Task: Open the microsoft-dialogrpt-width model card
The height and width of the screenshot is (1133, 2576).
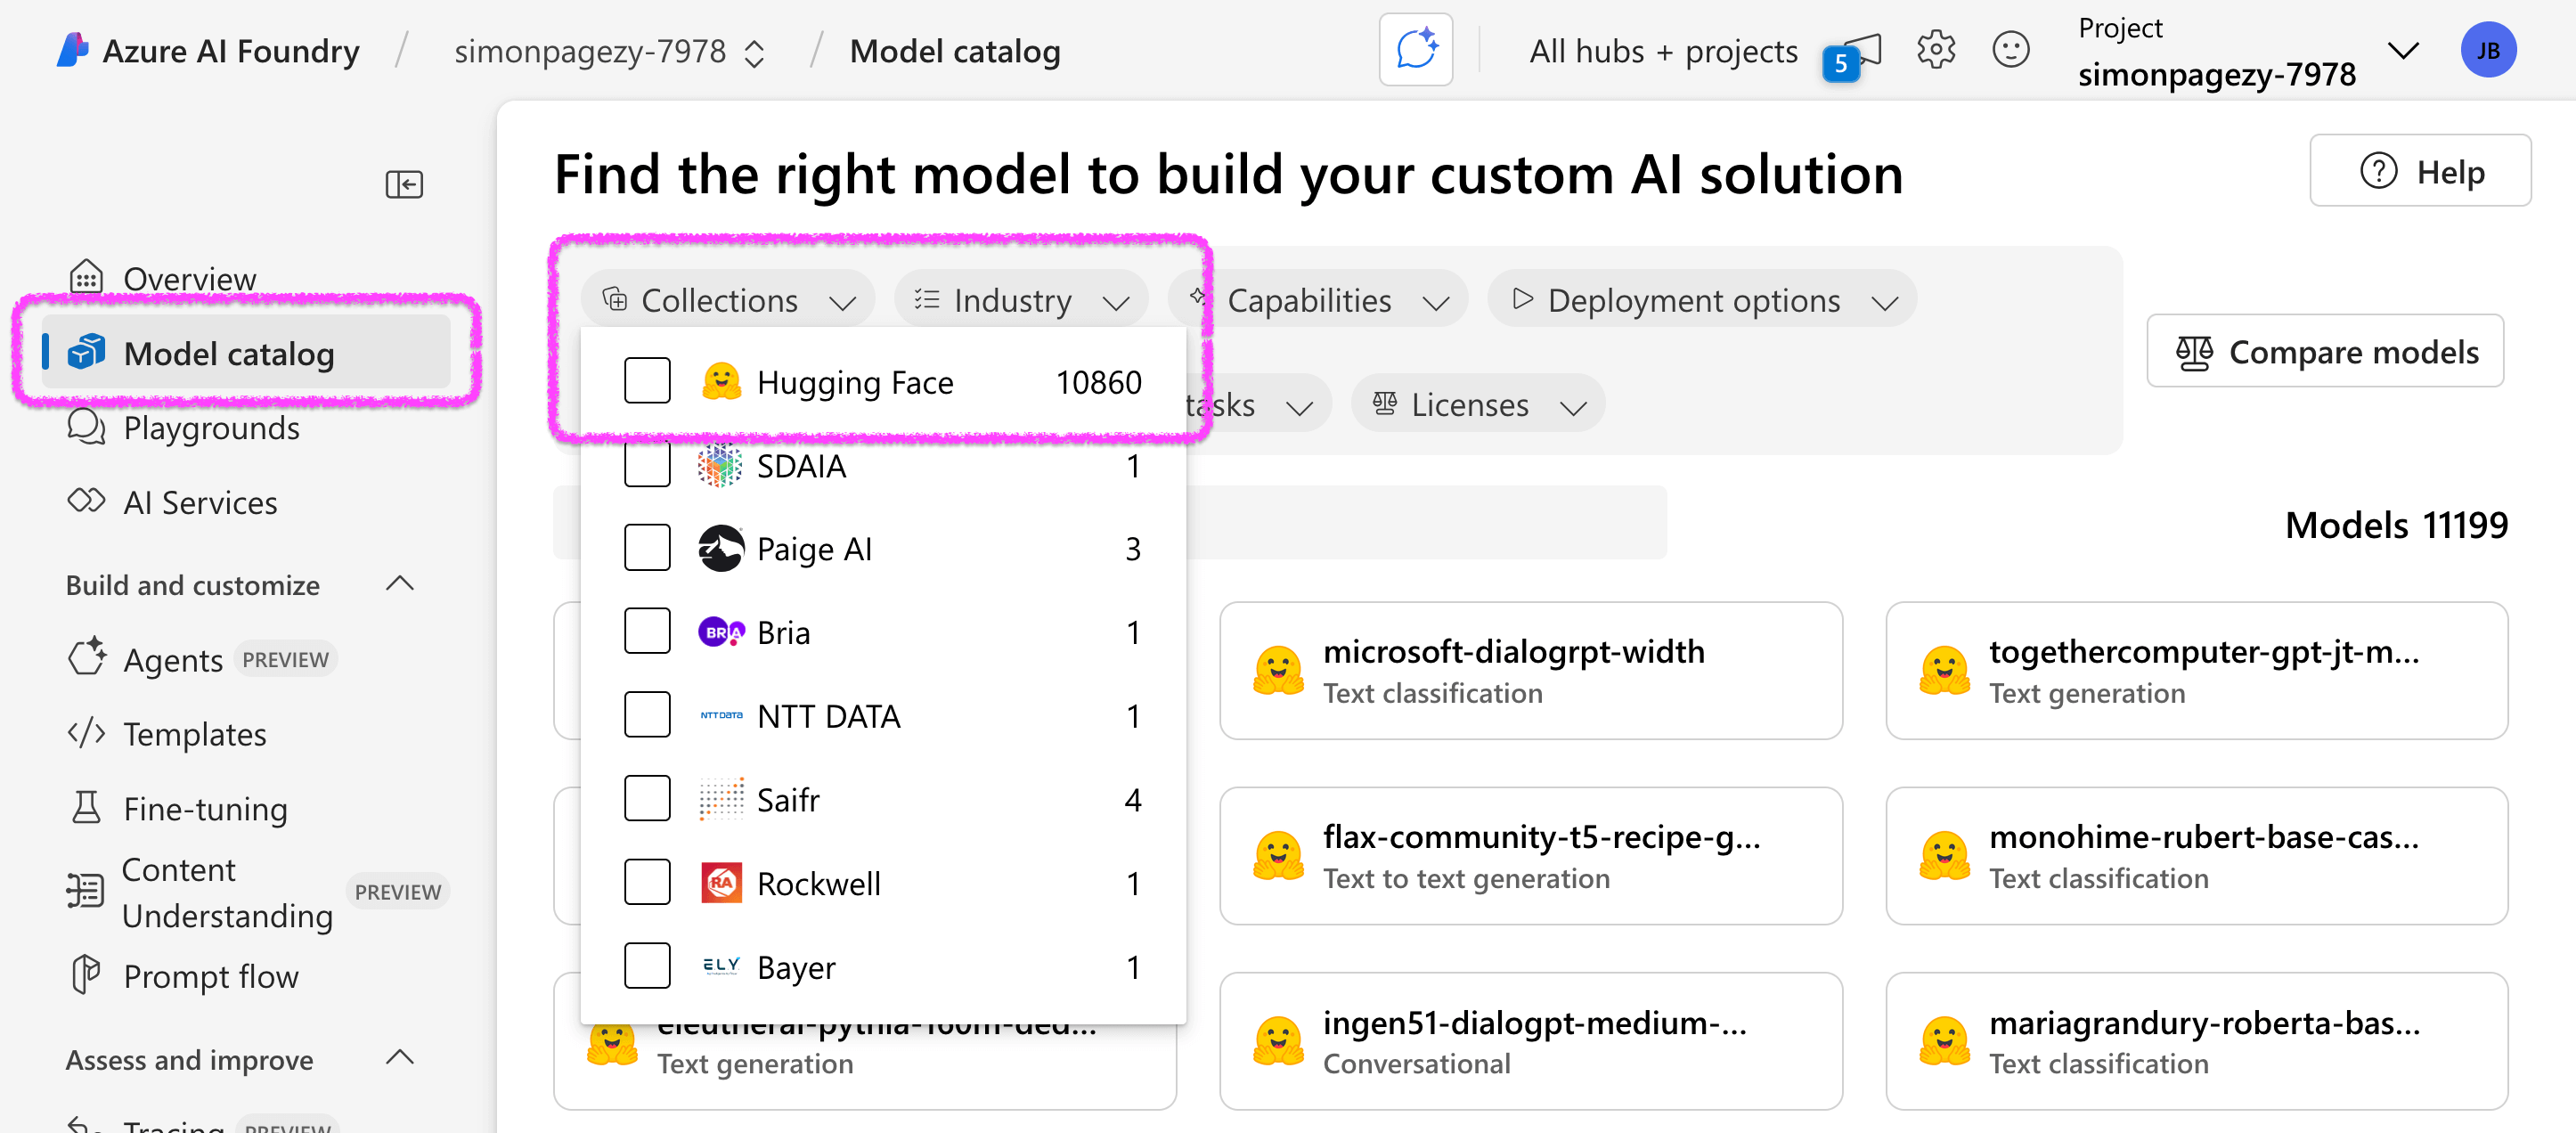Action: (1530, 670)
